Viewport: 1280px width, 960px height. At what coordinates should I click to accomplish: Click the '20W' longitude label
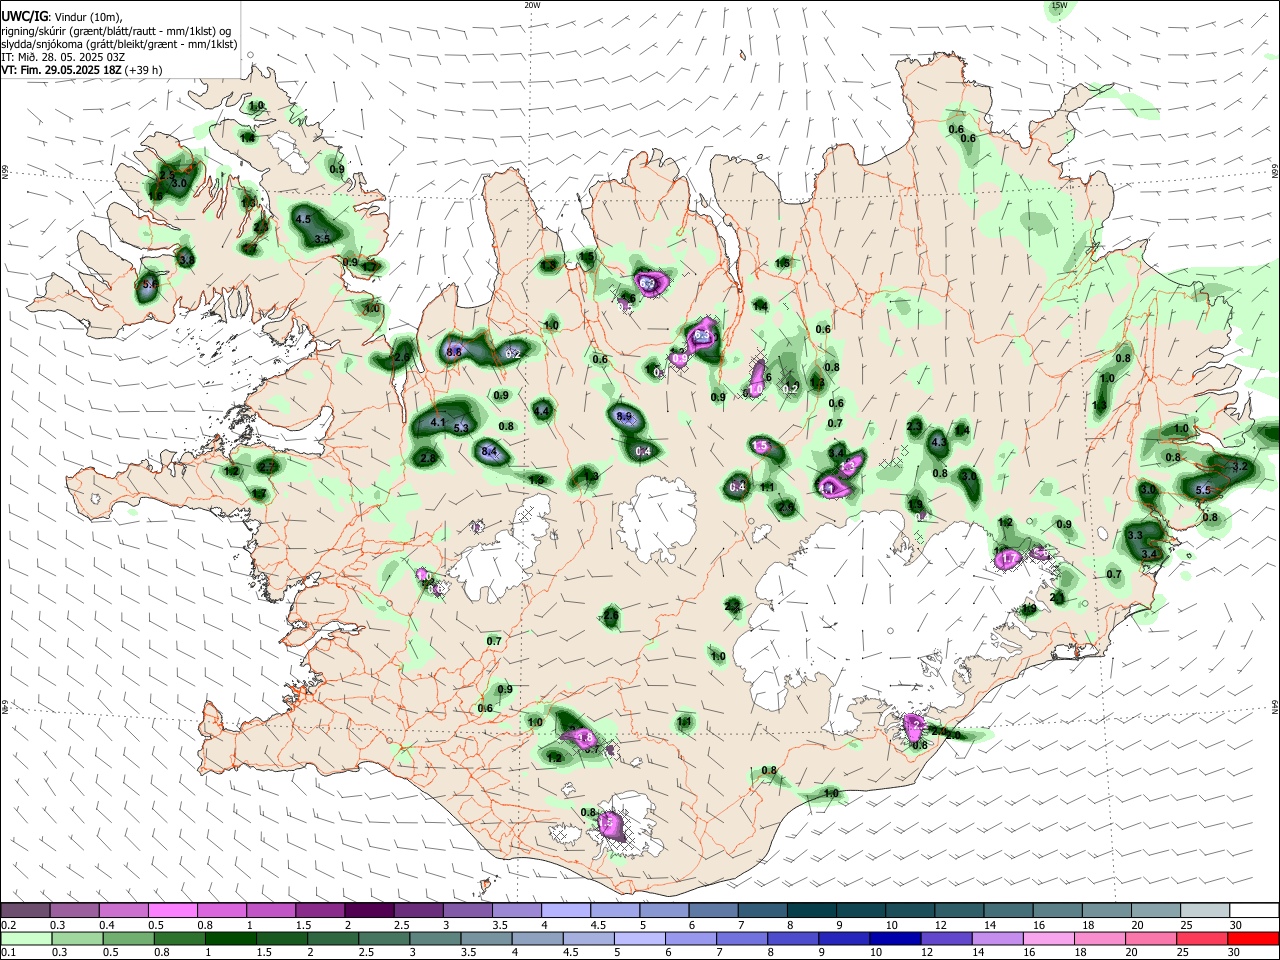(x=532, y=5)
